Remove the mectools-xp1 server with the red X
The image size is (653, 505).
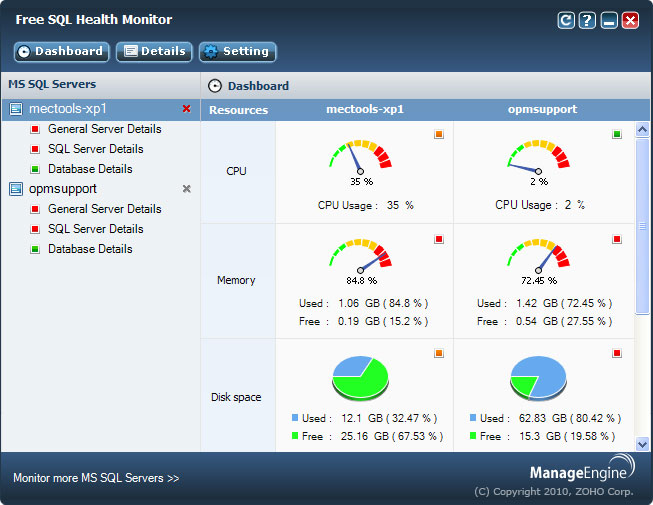tap(187, 109)
